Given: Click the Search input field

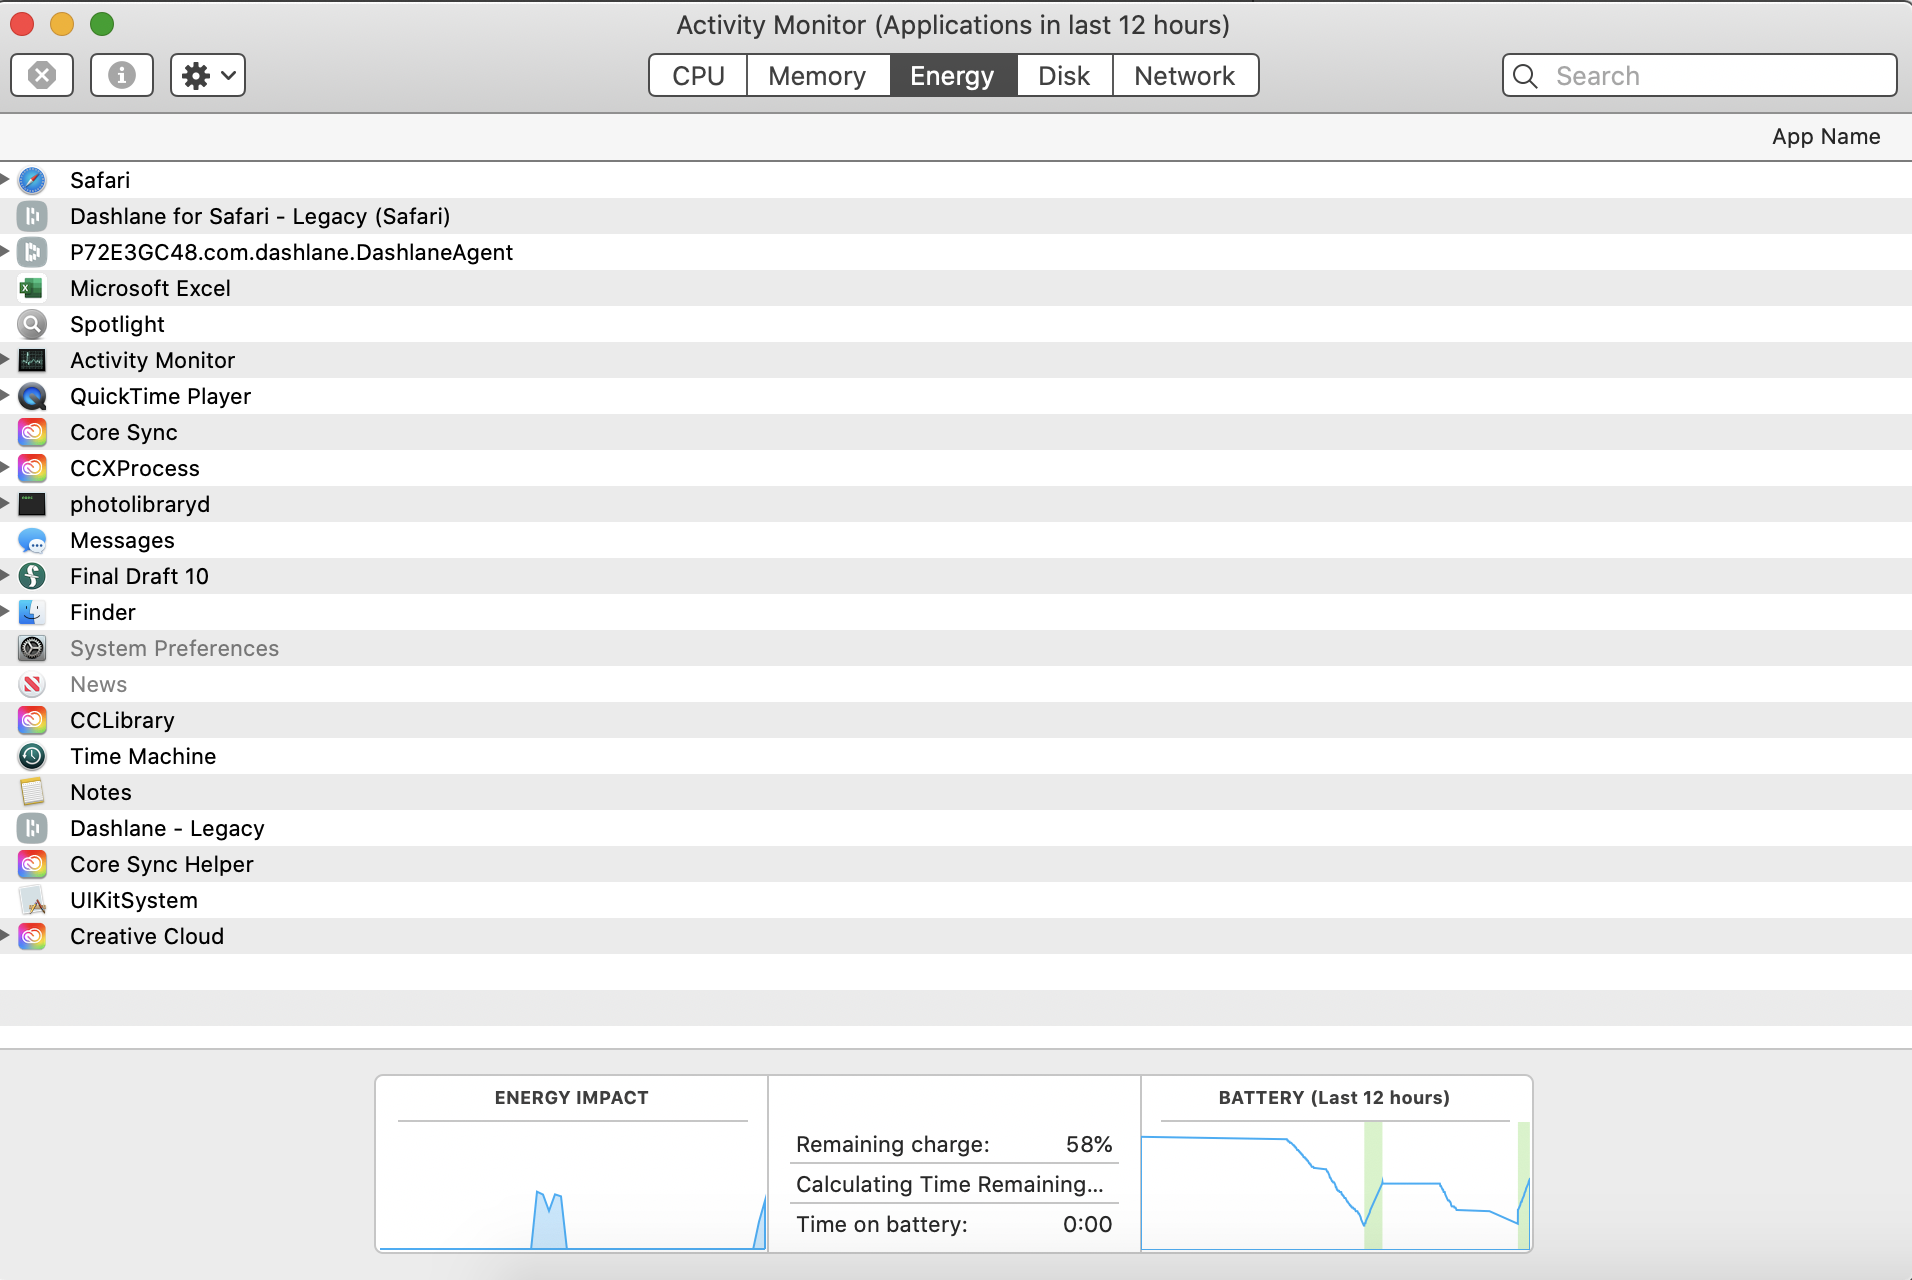Looking at the screenshot, I should (1699, 76).
